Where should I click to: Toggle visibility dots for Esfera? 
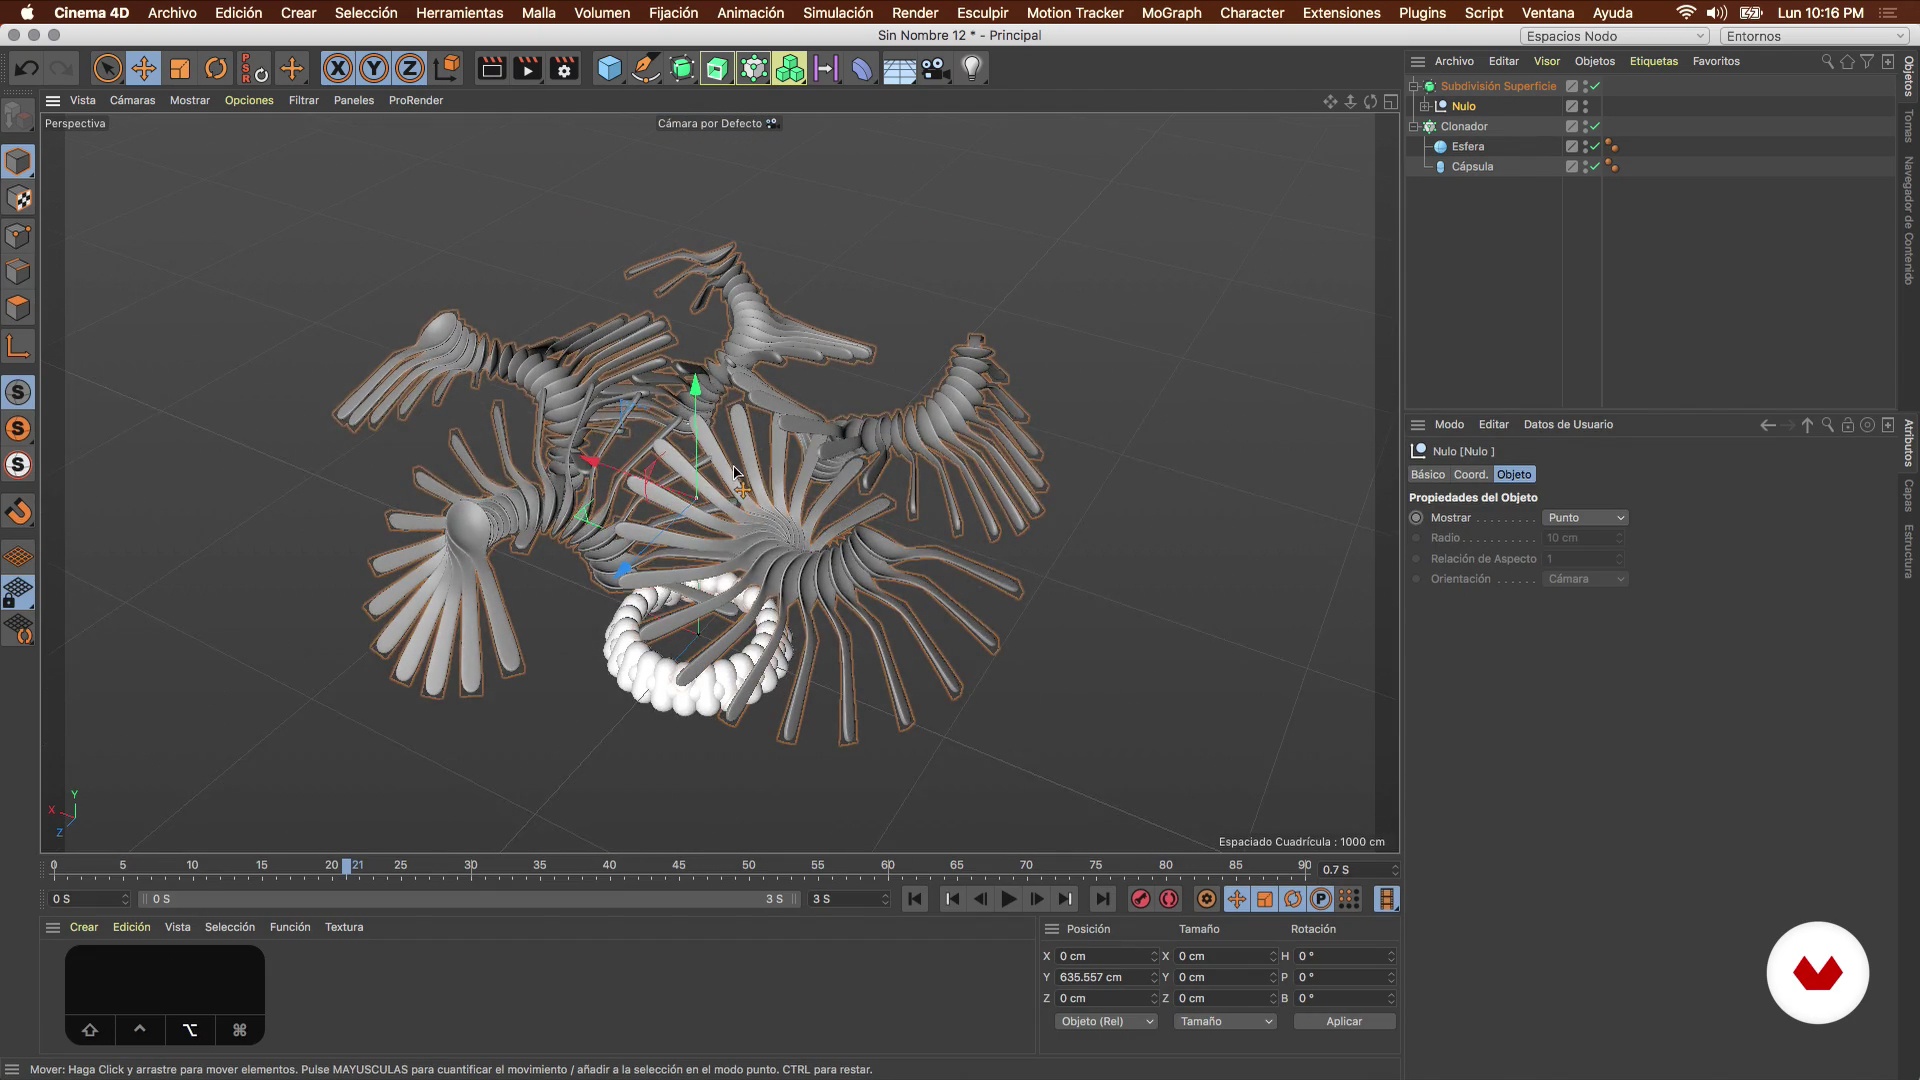coord(1585,146)
